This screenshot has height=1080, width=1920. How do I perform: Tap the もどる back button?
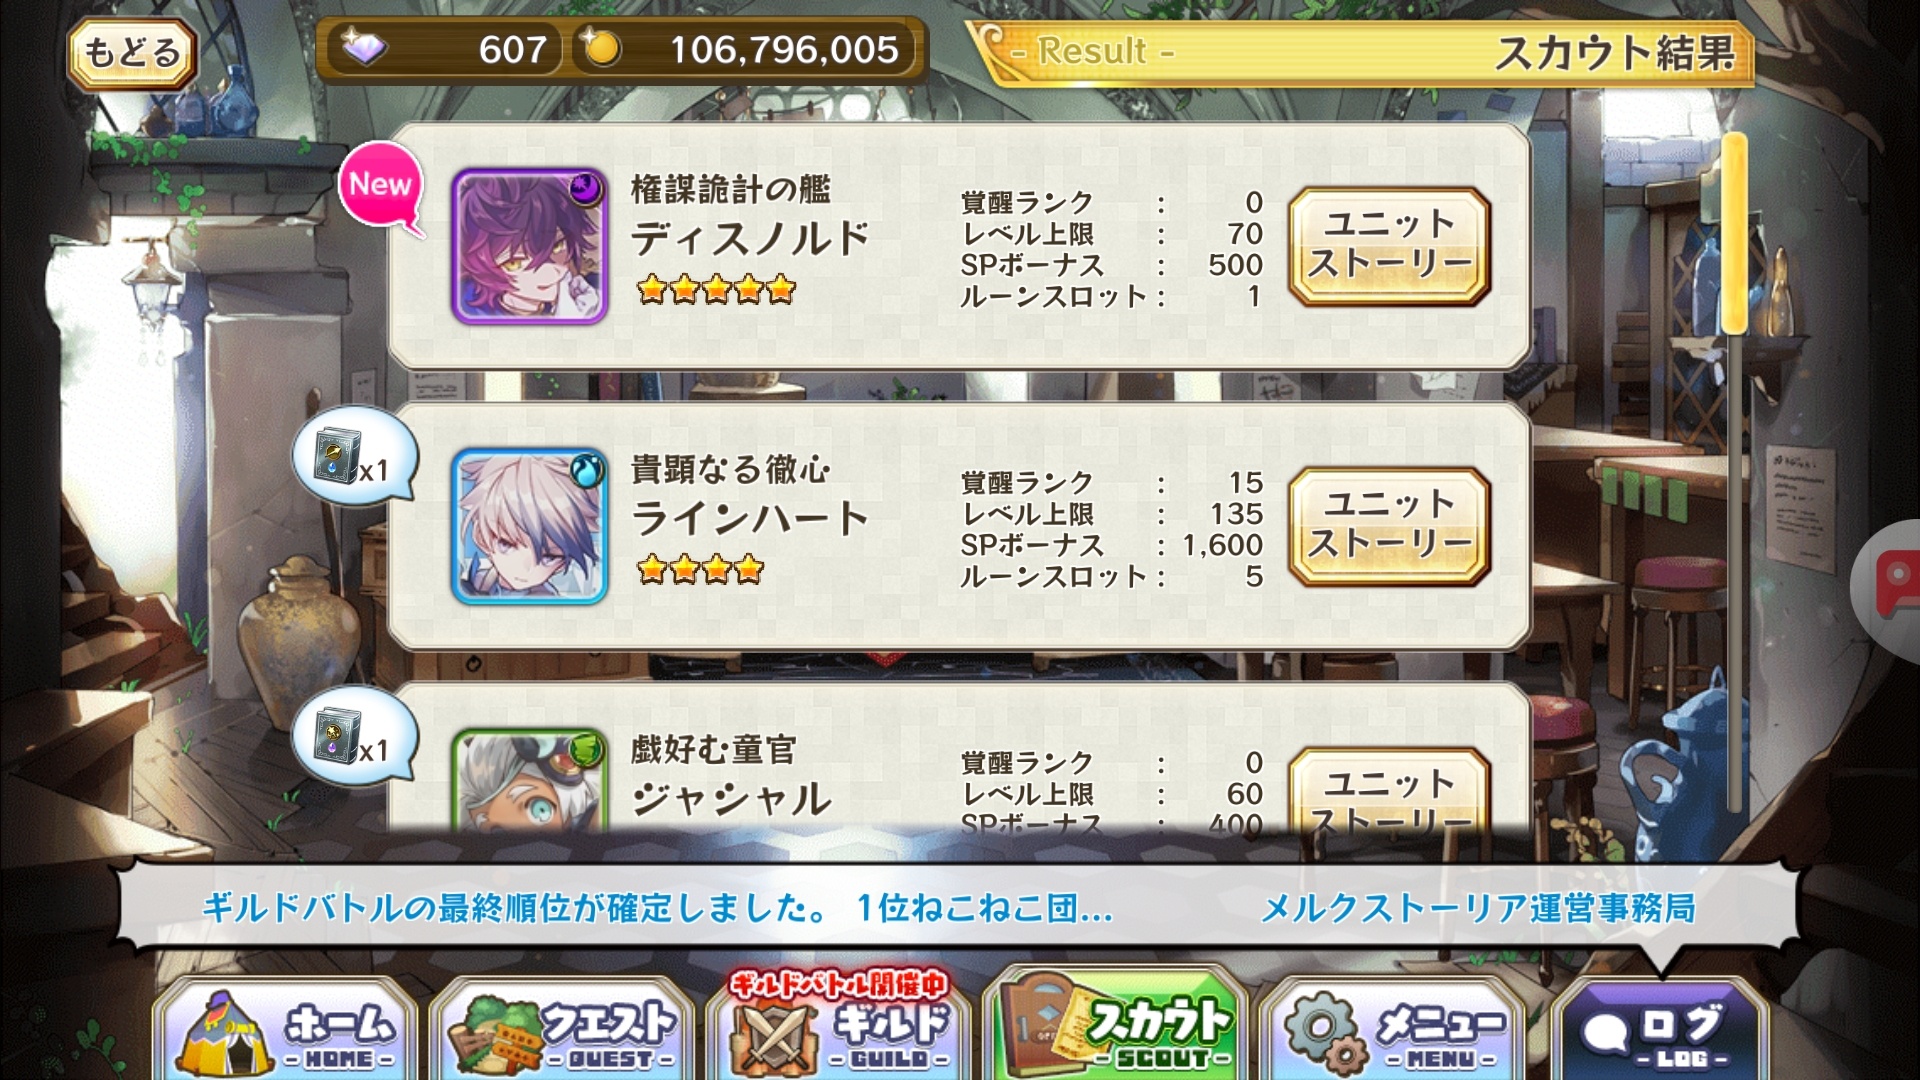tap(131, 53)
